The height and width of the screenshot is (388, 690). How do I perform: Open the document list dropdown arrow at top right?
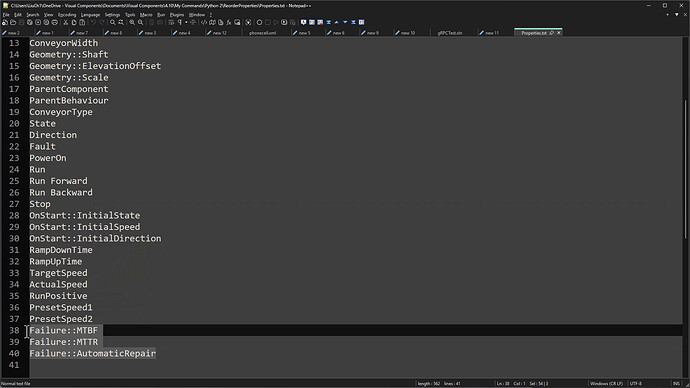677,15
